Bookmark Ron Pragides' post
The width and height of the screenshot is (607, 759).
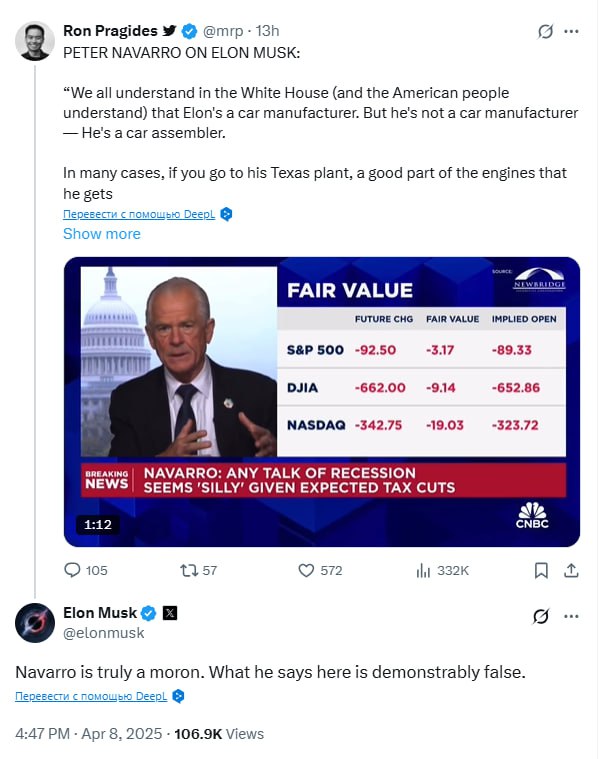tap(541, 570)
